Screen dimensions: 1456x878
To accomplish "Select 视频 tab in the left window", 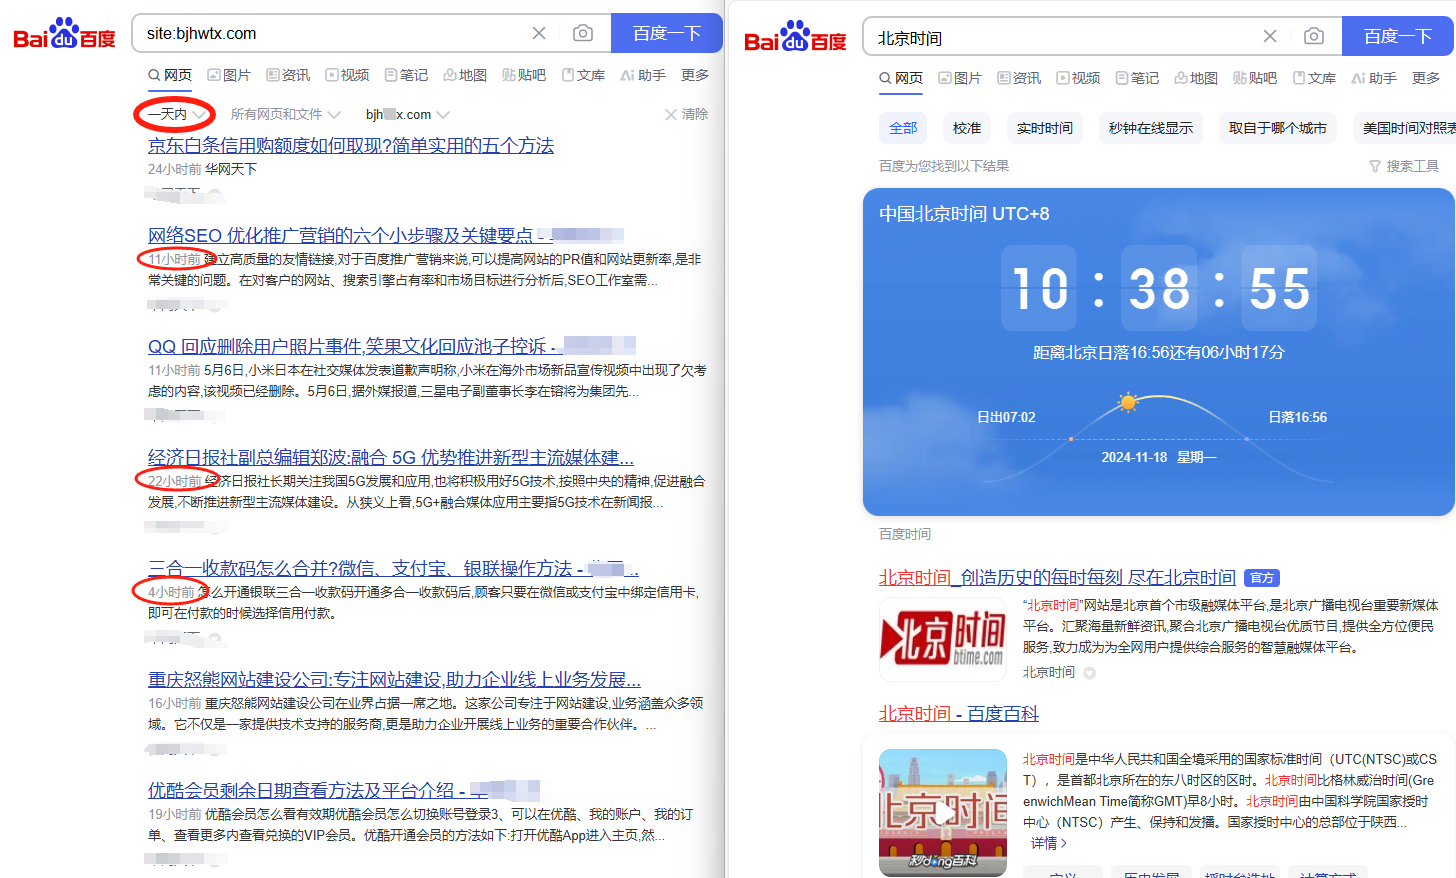I will [x=347, y=75].
